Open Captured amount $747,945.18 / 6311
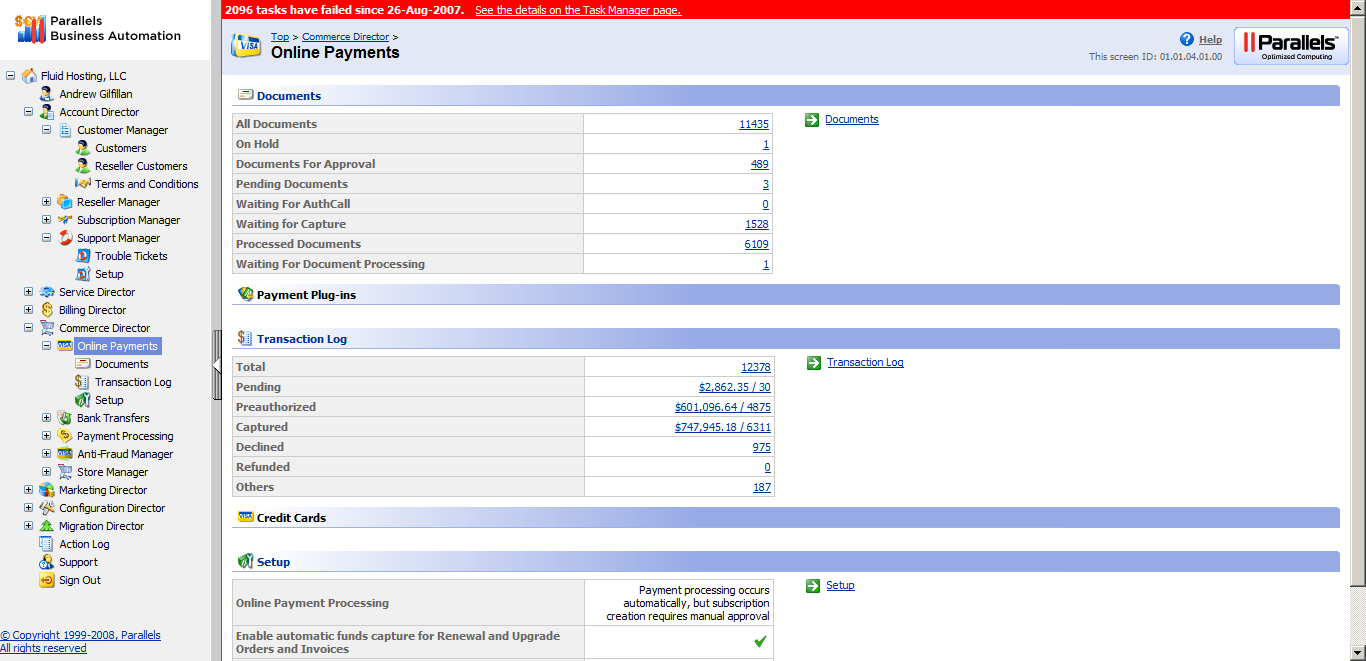Screen dimensions: 1366x661 coord(723,427)
